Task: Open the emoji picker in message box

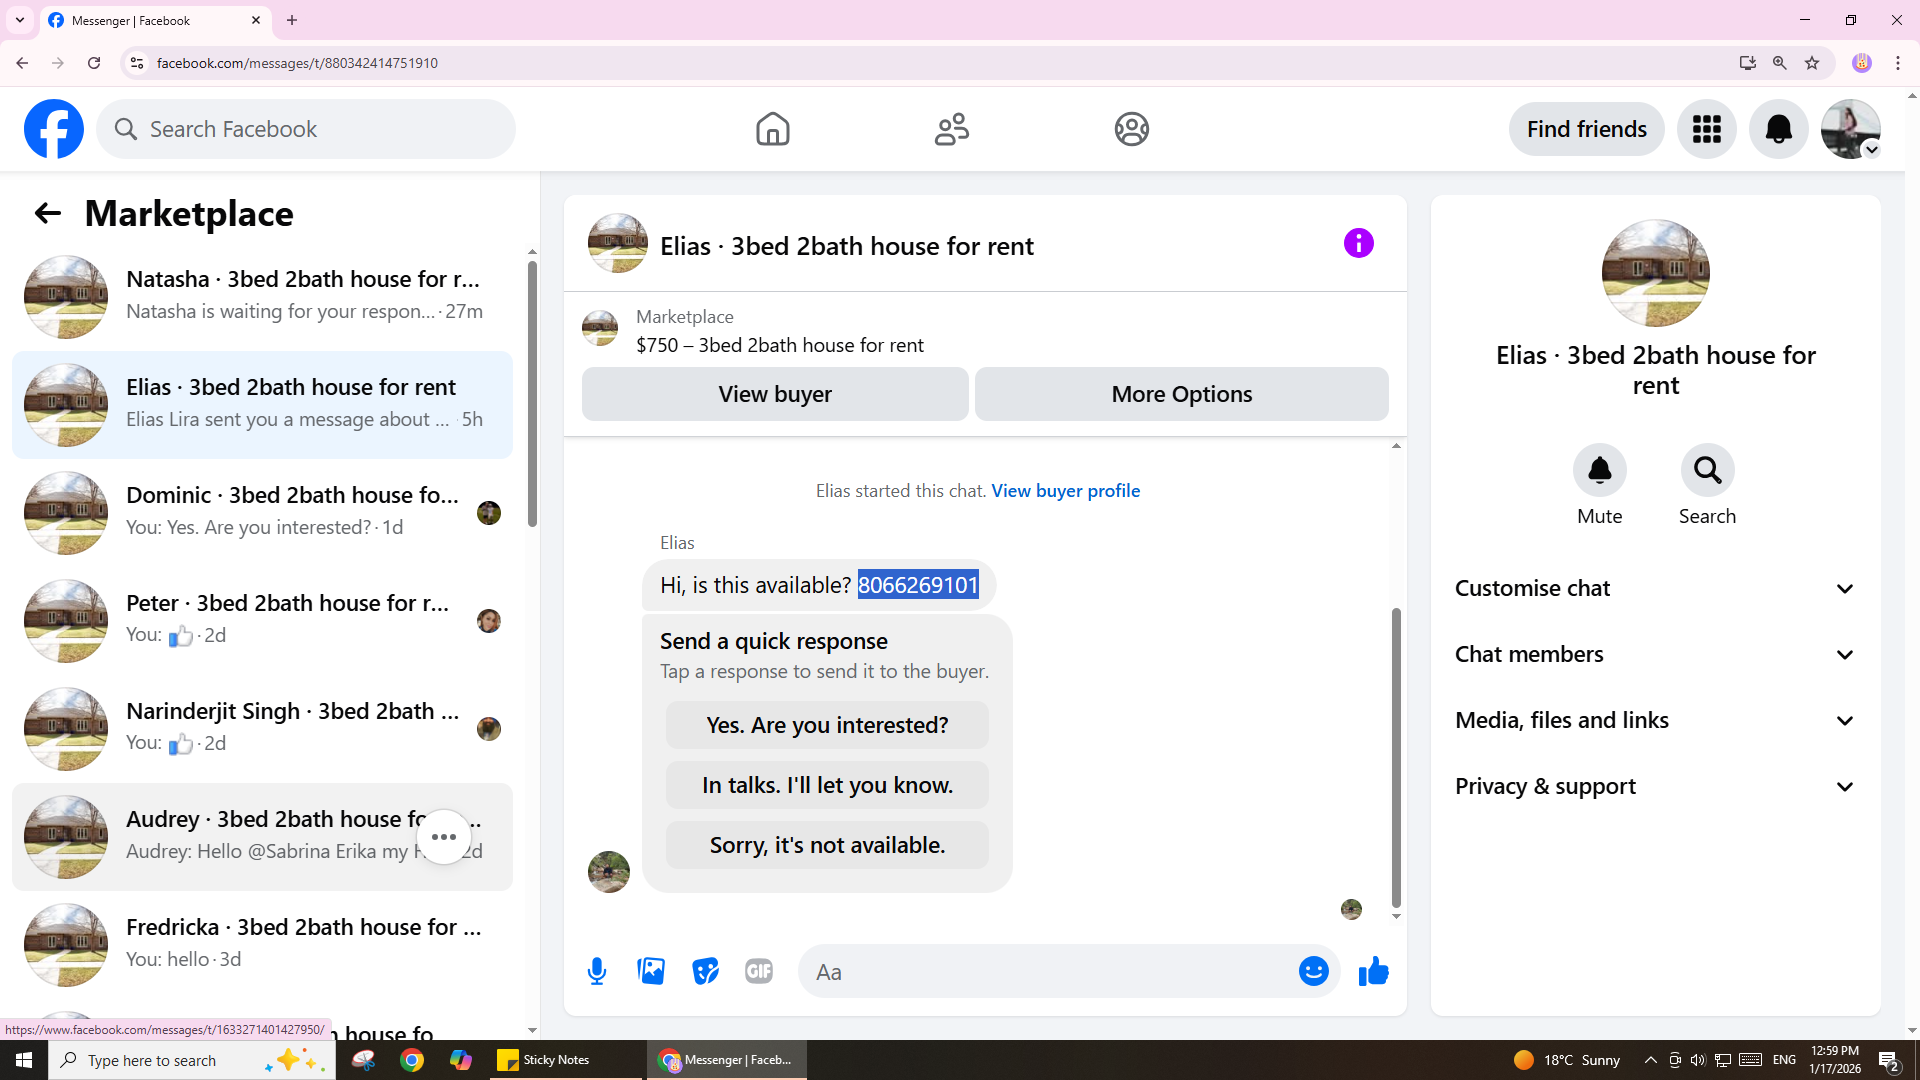Action: 1313,971
